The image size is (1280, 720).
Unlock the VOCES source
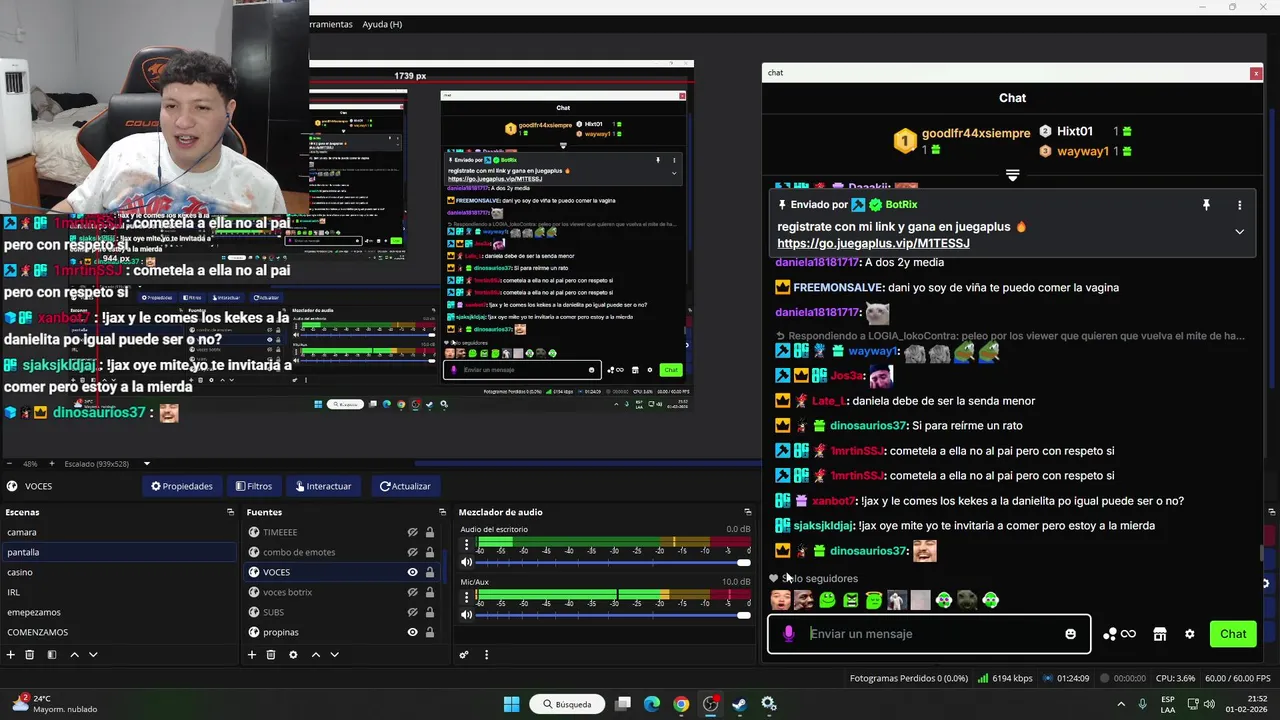(430, 572)
